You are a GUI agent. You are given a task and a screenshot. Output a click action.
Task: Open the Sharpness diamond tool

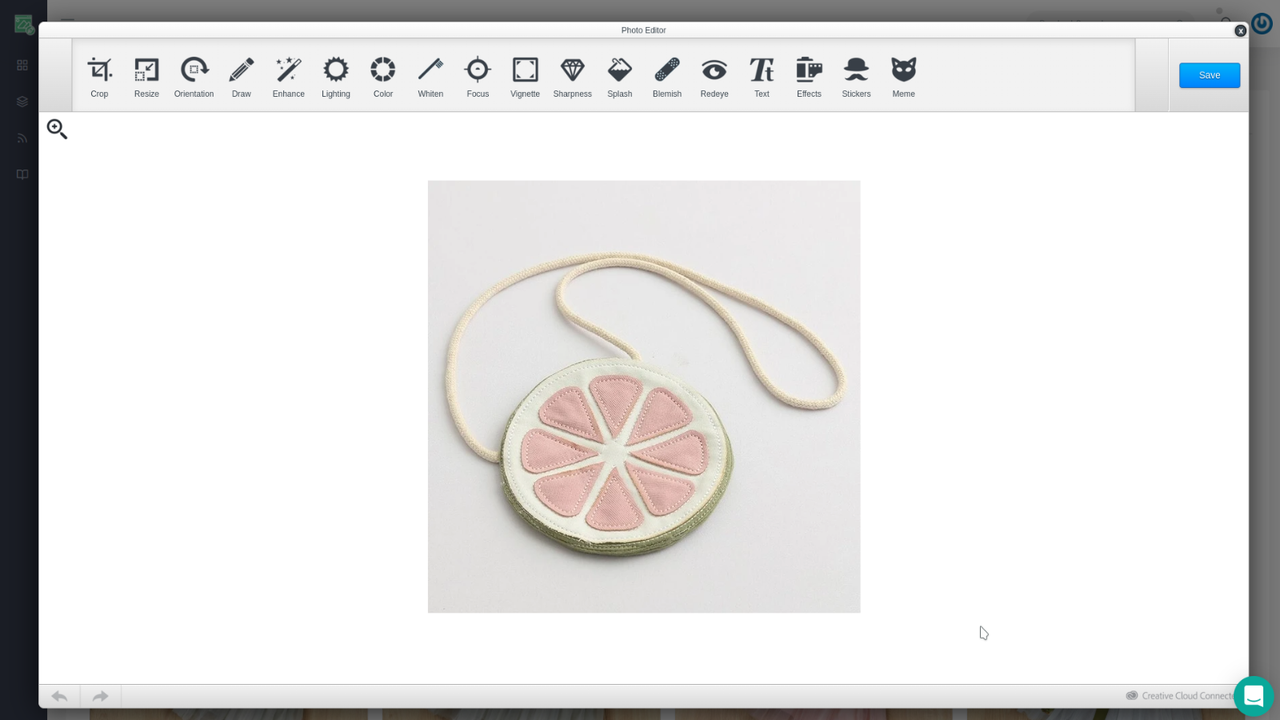(x=572, y=77)
